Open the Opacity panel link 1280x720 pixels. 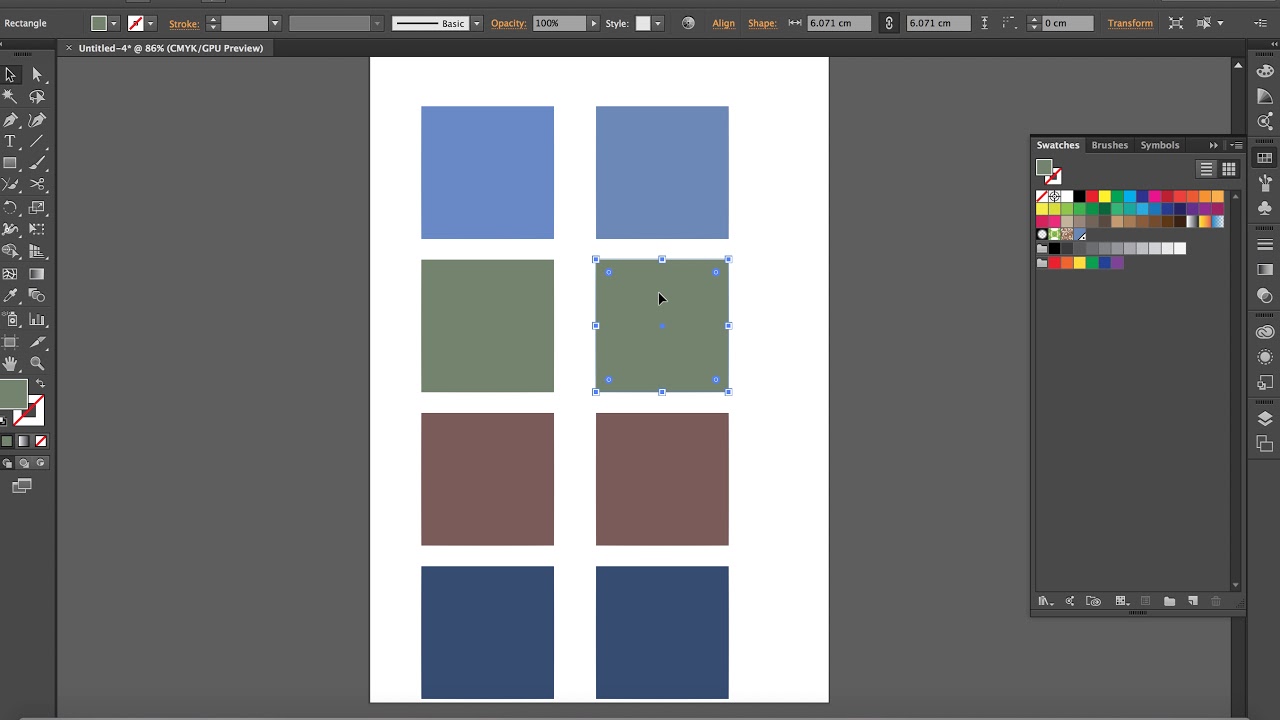pos(508,23)
